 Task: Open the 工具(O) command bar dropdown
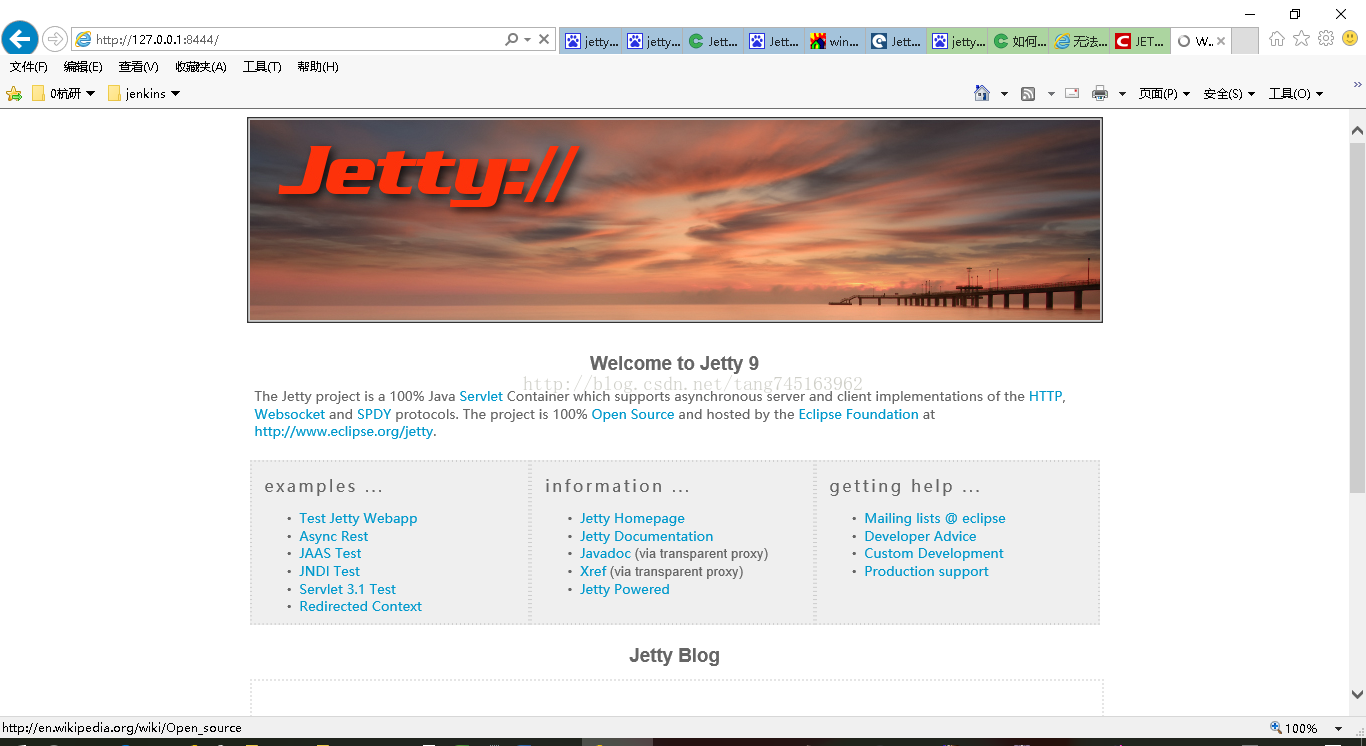[1296, 93]
